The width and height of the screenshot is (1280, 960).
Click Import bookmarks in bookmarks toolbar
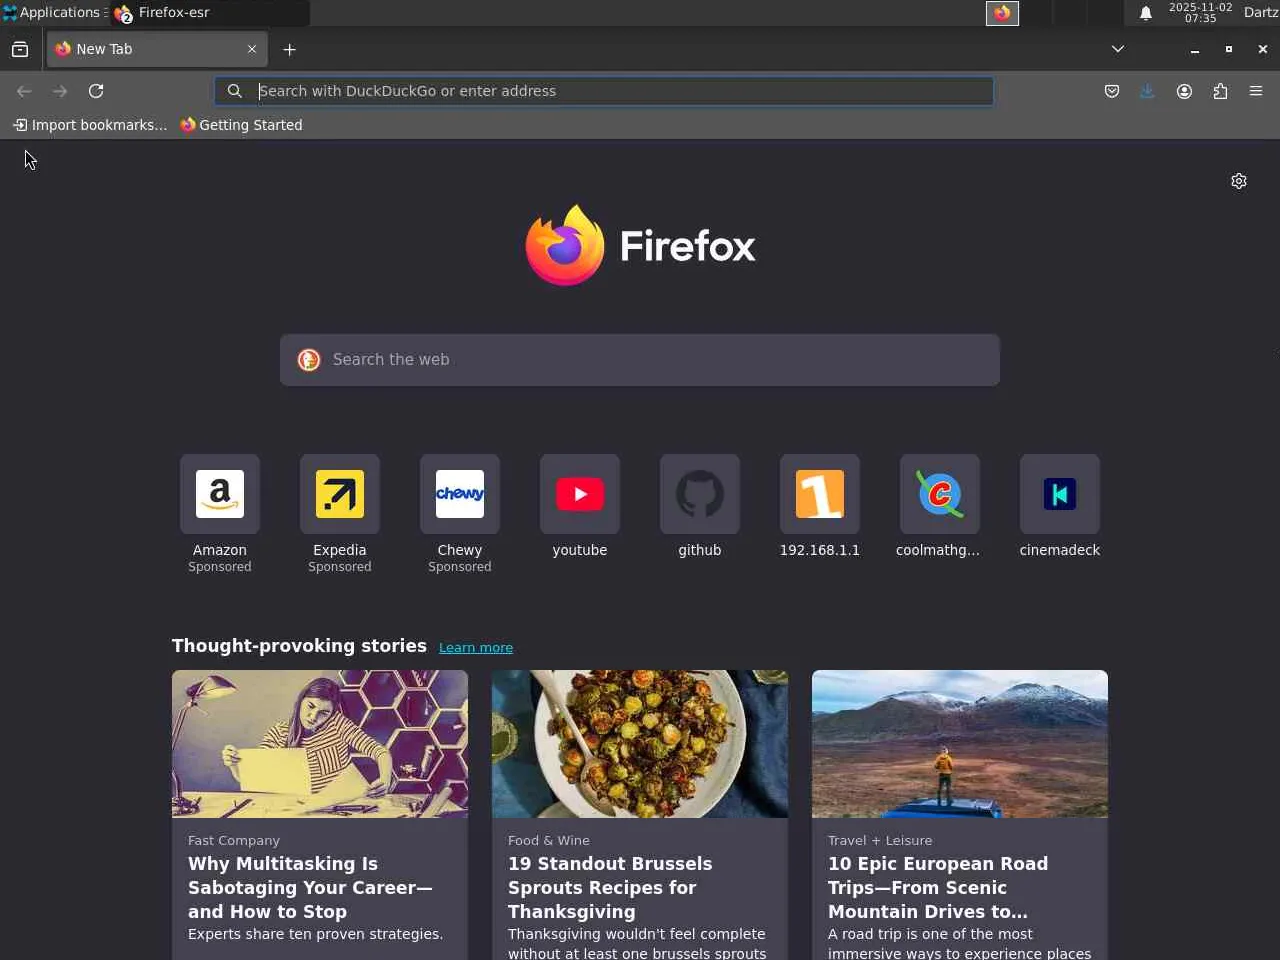pyautogui.click(x=90, y=125)
